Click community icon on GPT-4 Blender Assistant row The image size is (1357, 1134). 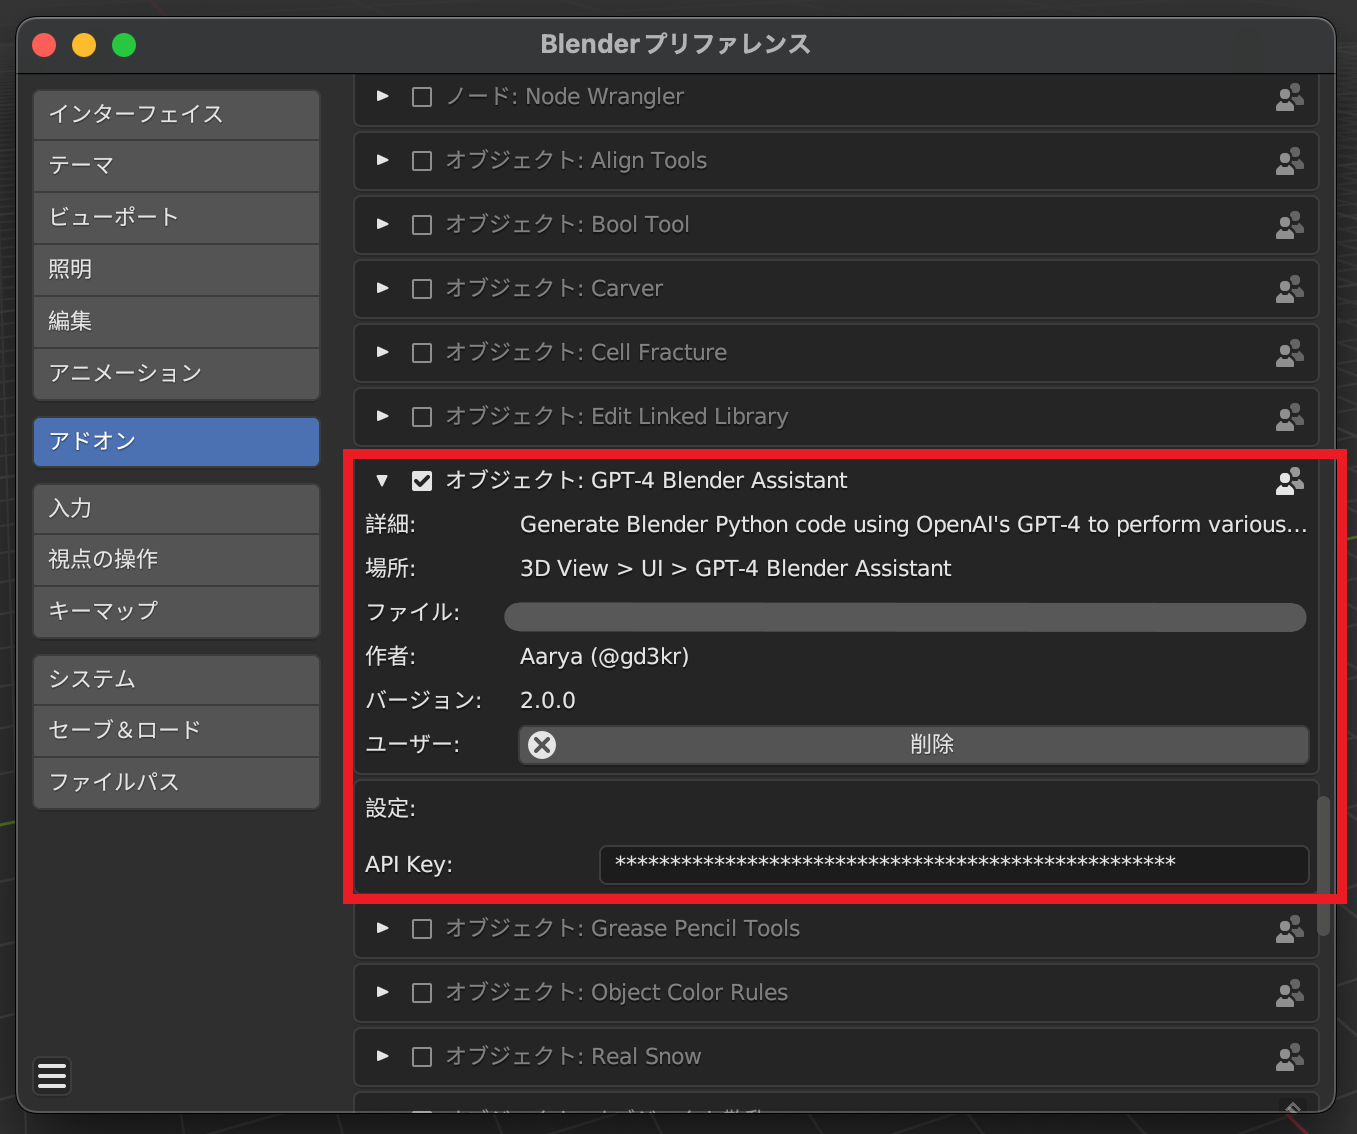click(1289, 481)
